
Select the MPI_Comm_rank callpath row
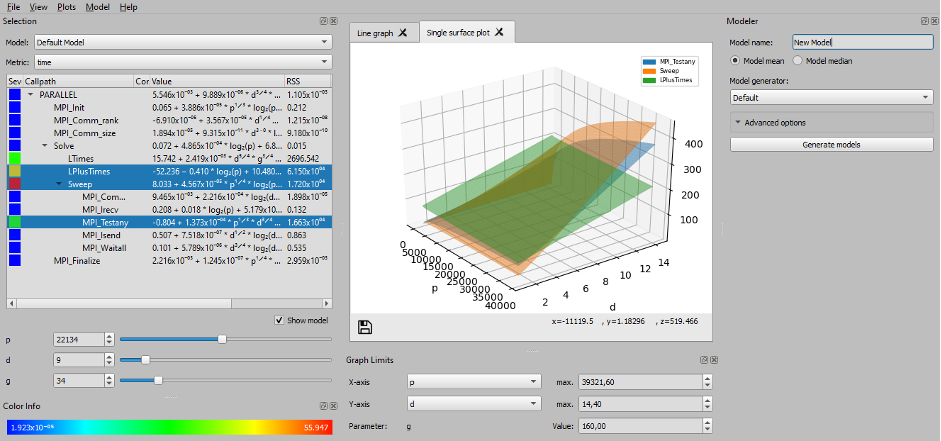click(169, 121)
